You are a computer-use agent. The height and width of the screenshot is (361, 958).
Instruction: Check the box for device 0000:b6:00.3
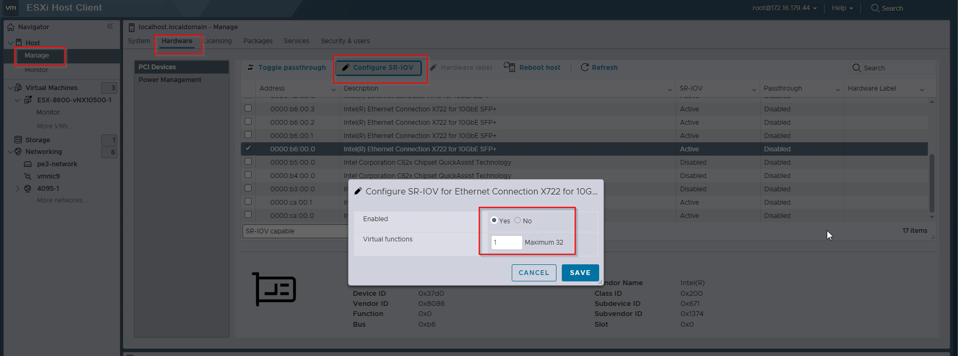(x=248, y=108)
